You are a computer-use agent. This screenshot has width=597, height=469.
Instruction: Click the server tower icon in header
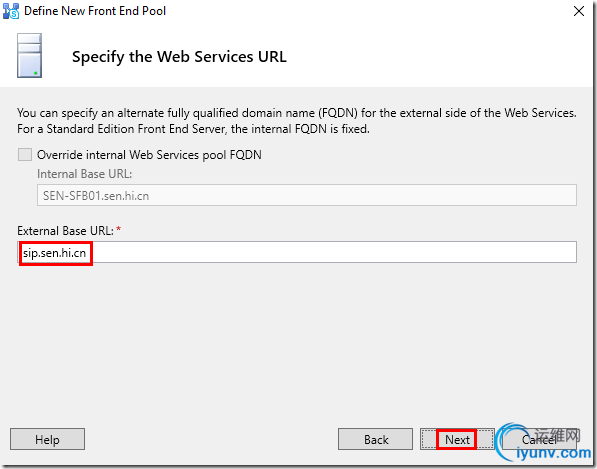point(29,56)
